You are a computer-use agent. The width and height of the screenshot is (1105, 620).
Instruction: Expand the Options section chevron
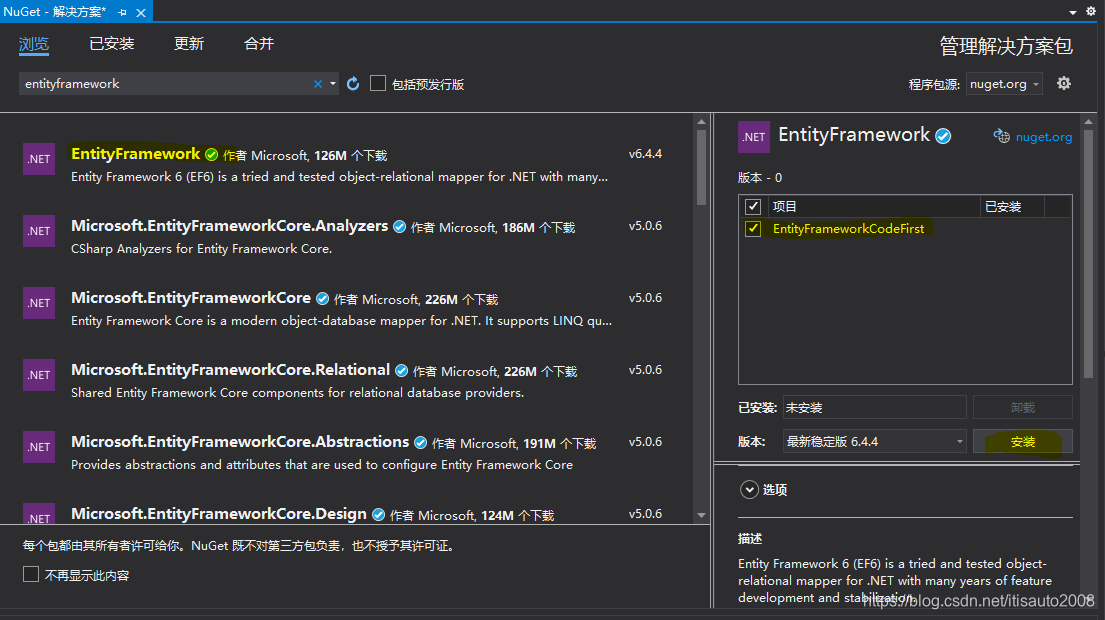pos(749,489)
